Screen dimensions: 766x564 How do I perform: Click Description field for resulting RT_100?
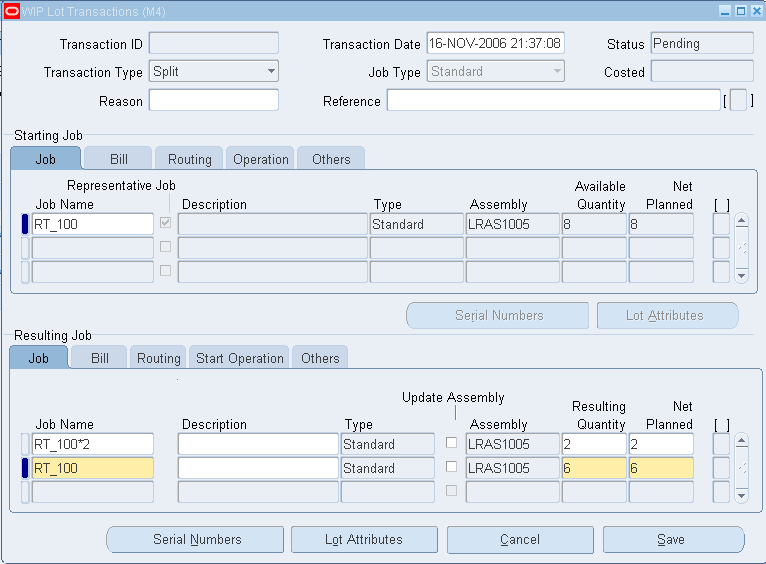(x=258, y=468)
